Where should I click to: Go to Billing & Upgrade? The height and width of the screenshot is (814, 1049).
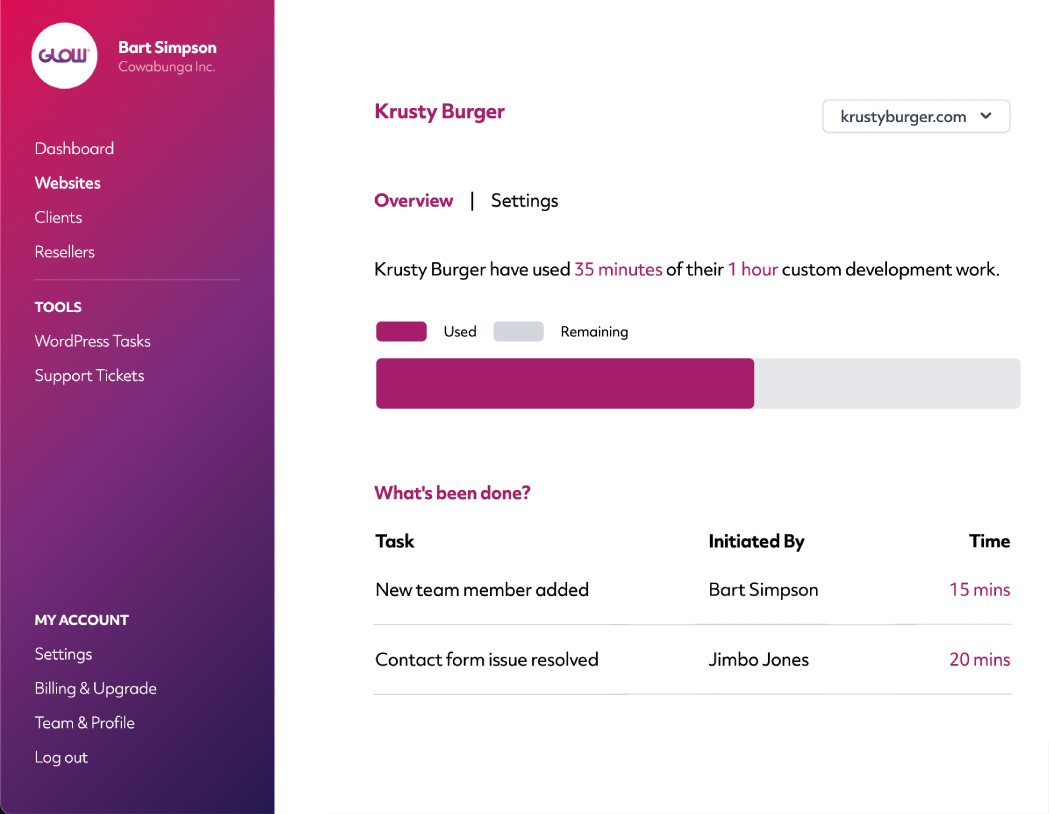pos(96,689)
